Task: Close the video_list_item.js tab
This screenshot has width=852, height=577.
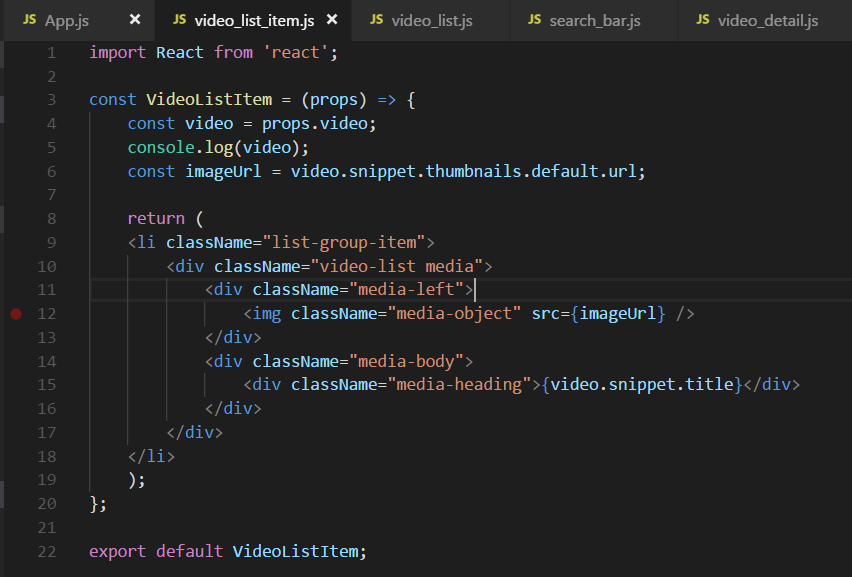Action: point(332,20)
